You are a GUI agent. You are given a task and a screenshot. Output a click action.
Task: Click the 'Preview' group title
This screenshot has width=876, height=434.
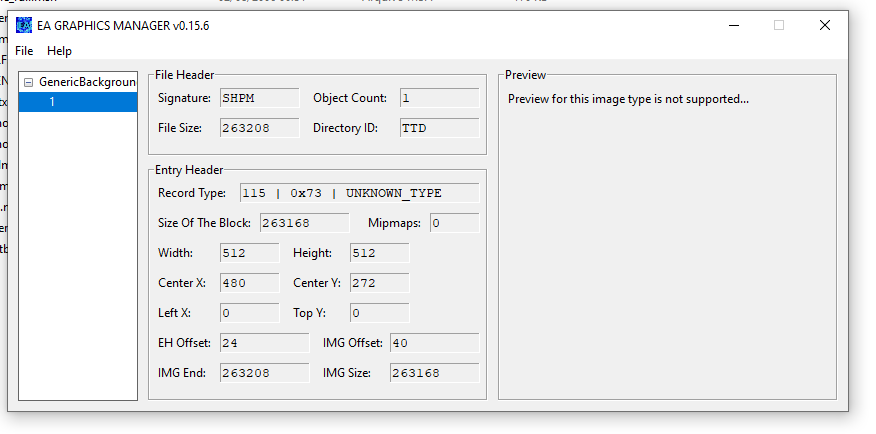(525, 75)
